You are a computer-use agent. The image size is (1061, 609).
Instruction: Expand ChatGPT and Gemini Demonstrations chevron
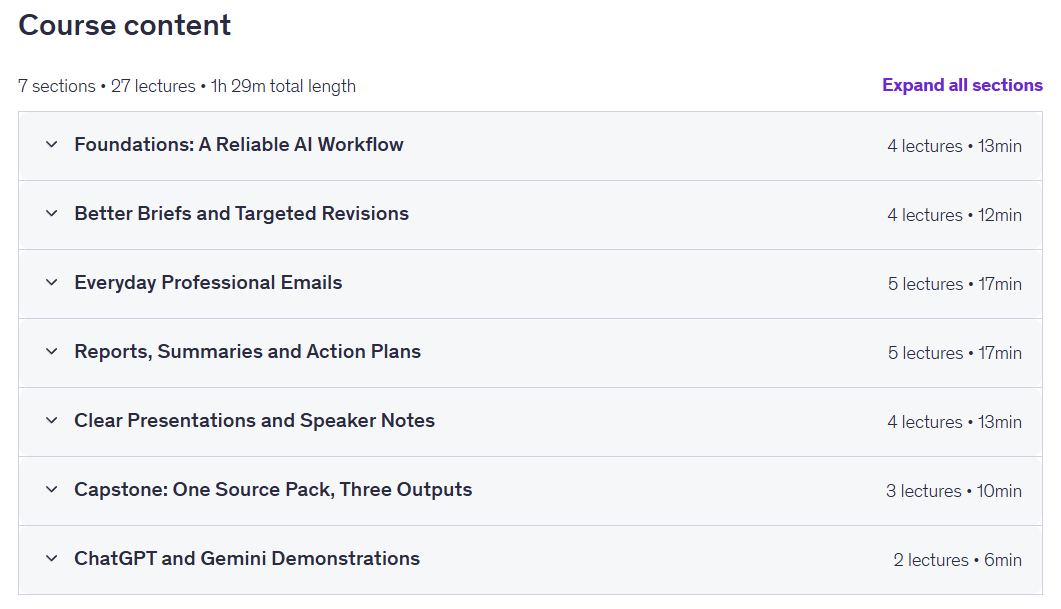[x=51, y=559]
